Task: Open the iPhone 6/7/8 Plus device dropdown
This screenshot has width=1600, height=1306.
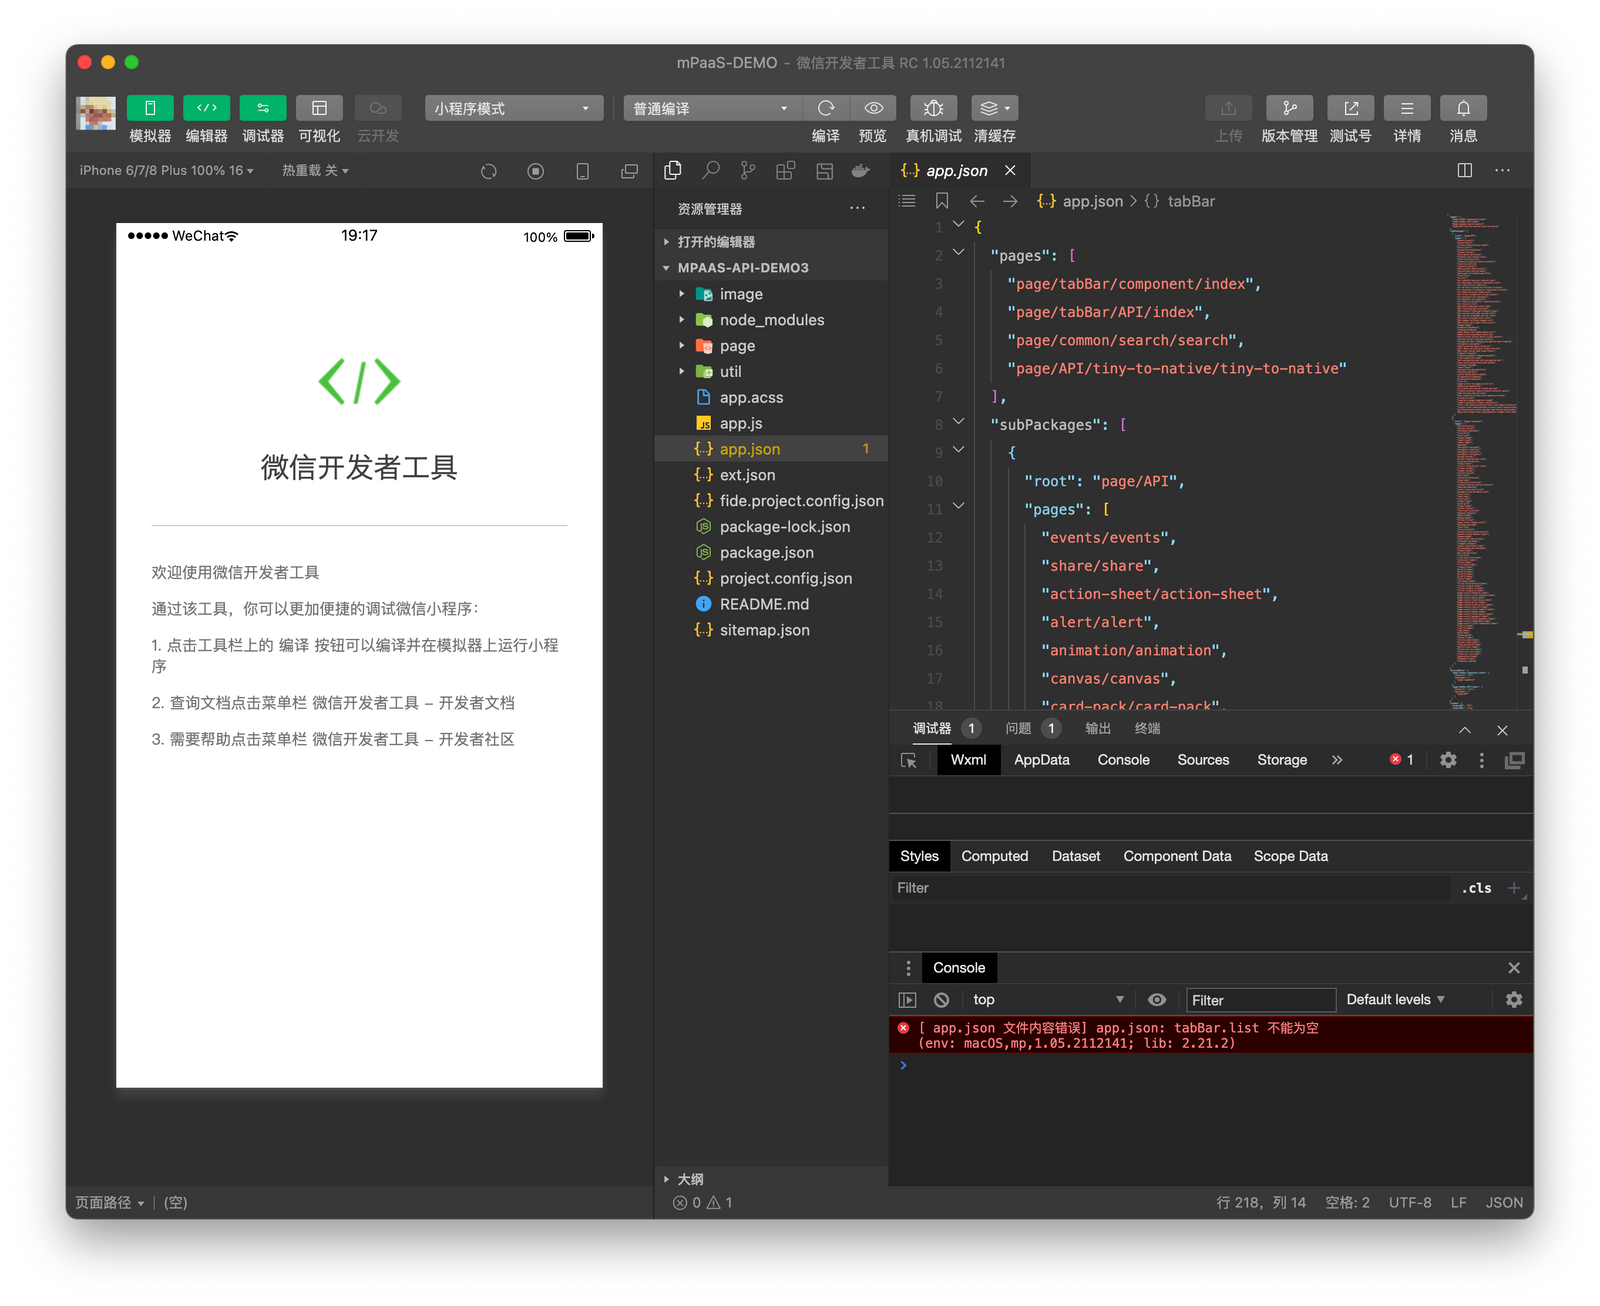Action: tap(166, 171)
